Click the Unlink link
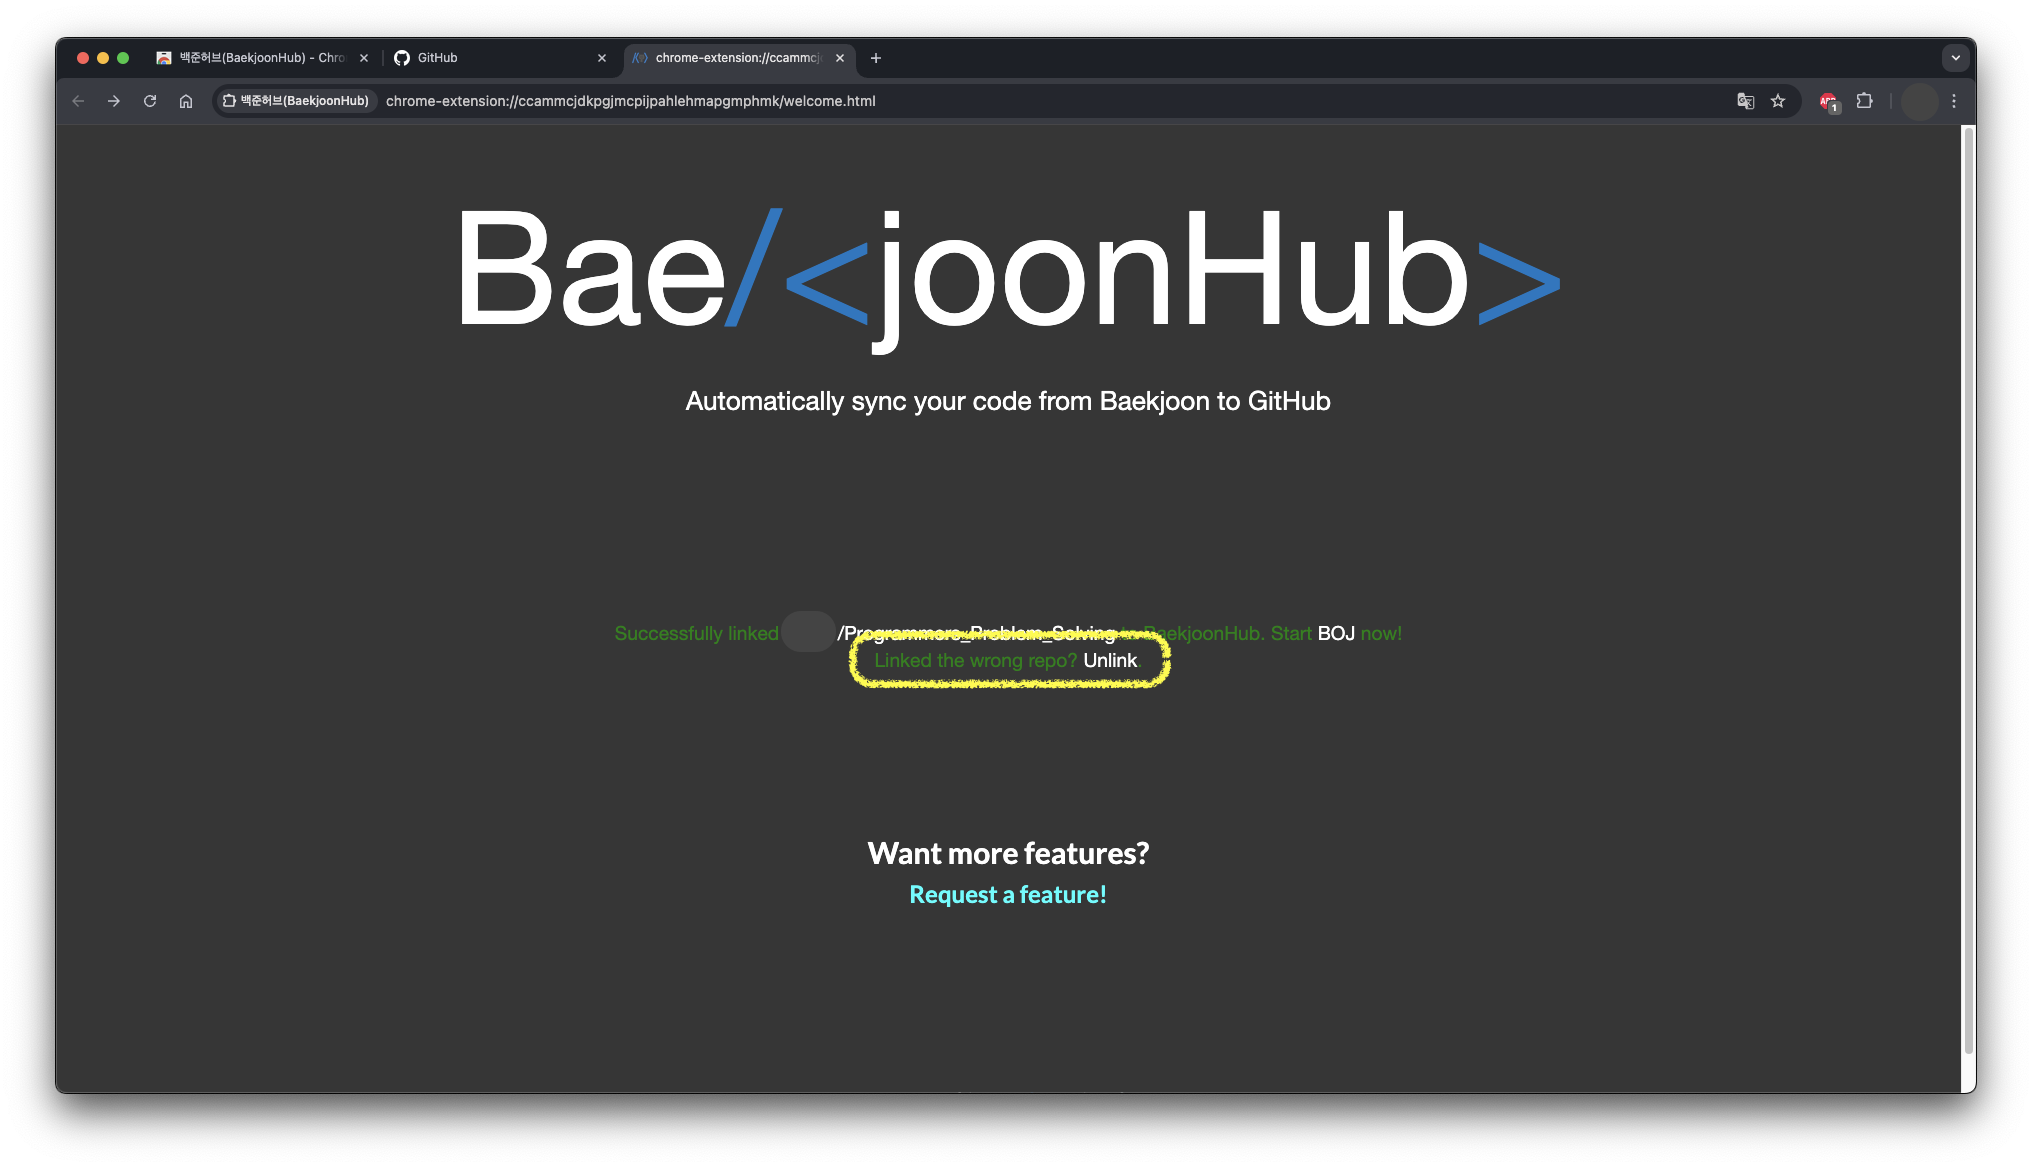 click(1110, 661)
